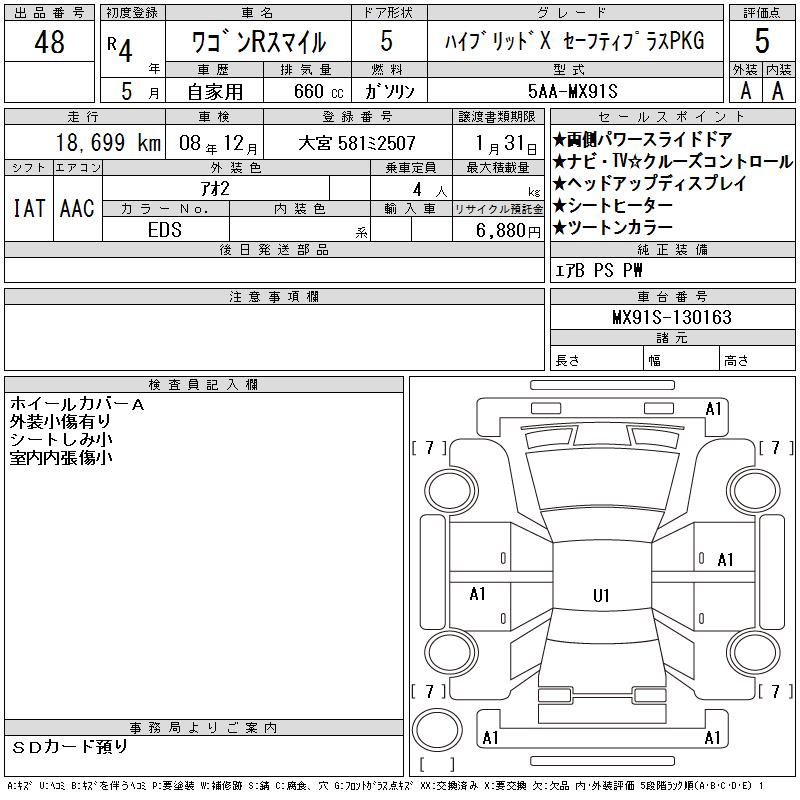Click inspector note シートしみ小
The height and width of the screenshot is (800, 800).
(61, 440)
